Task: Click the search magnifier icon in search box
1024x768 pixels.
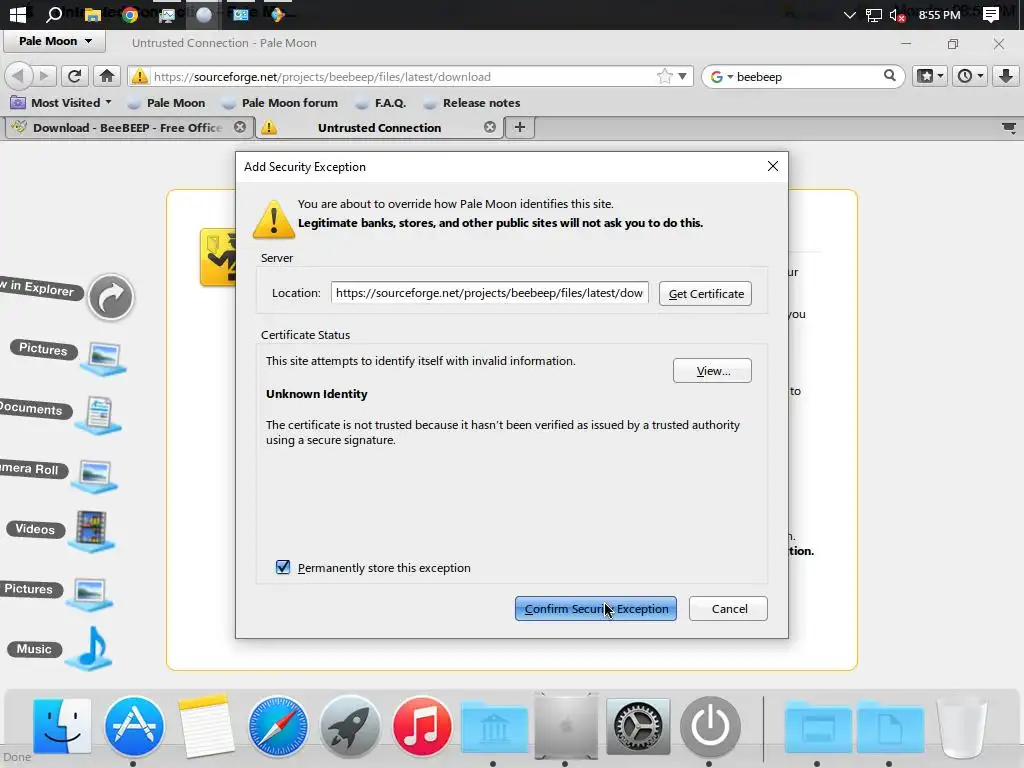Action: (889, 76)
